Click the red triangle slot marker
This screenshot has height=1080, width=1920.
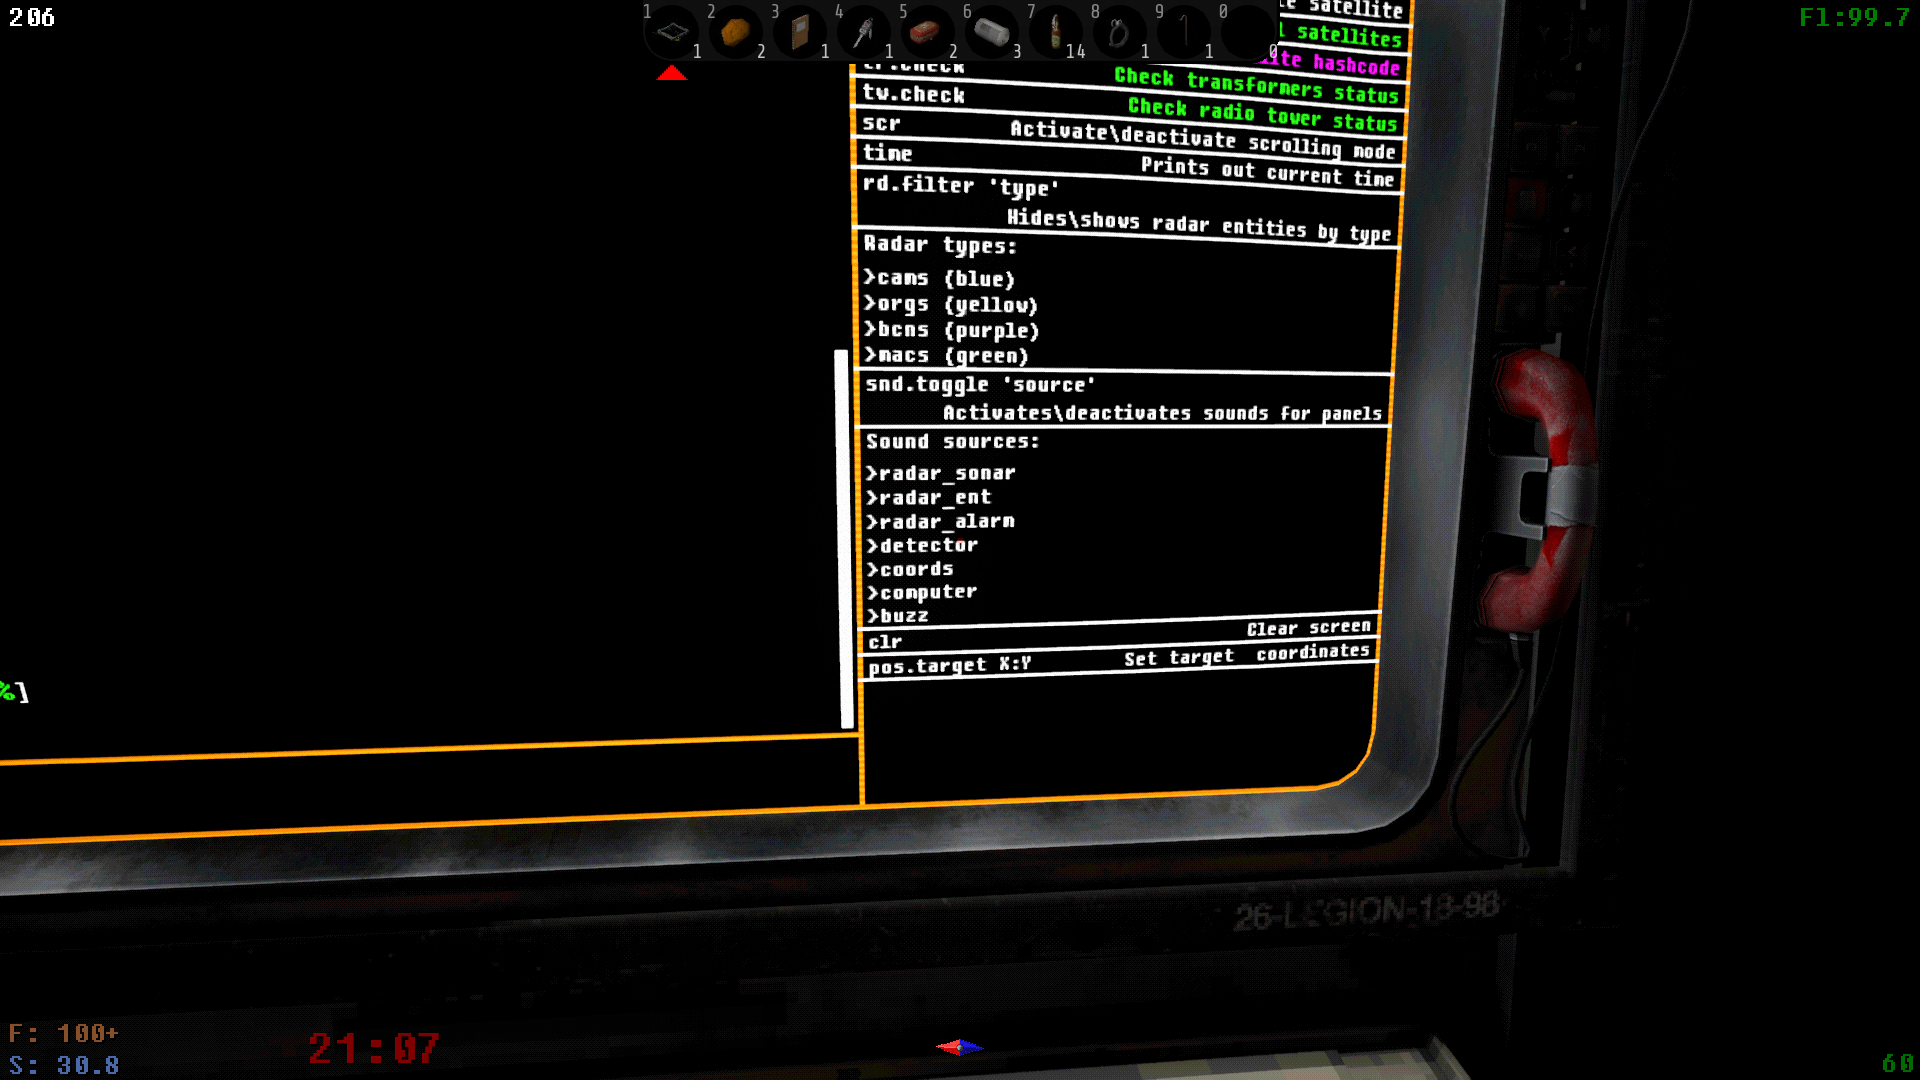(672, 73)
